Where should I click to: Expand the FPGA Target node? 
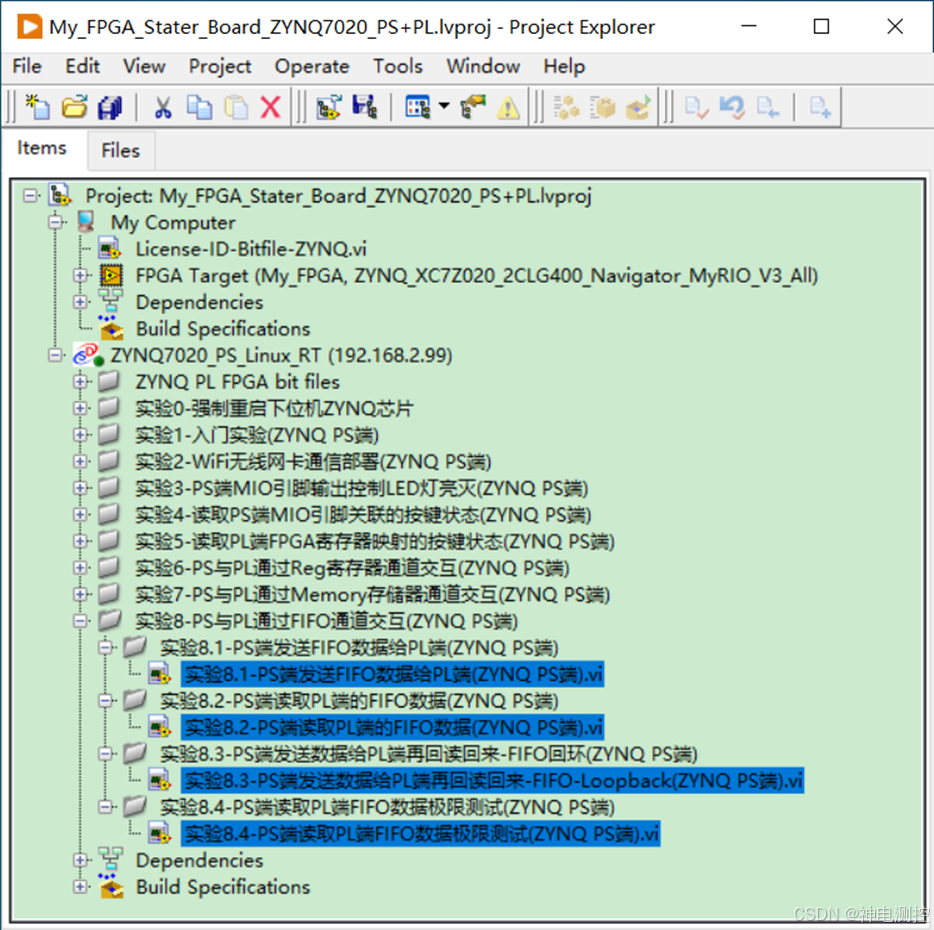[80, 275]
